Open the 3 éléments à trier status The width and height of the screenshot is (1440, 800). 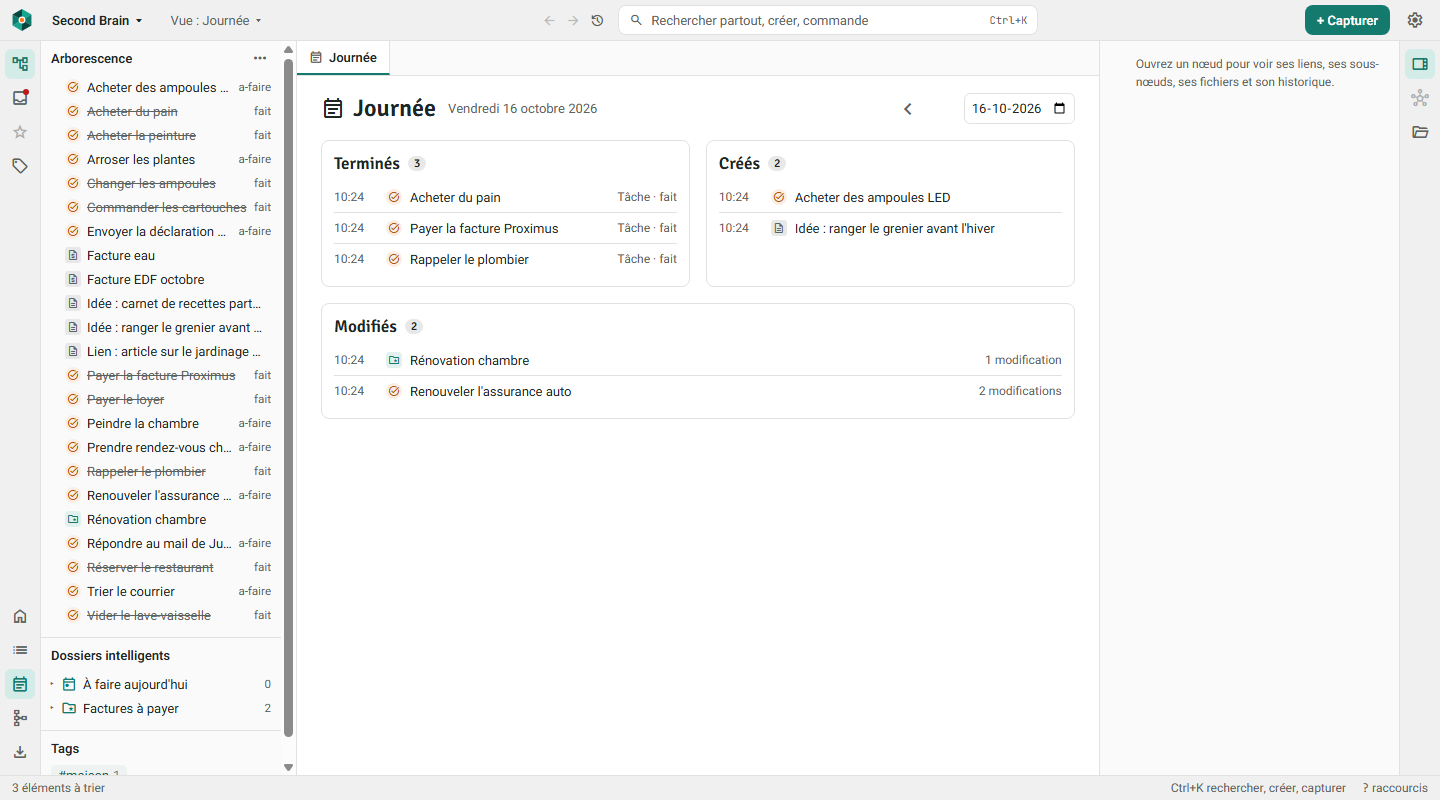click(58, 788)
